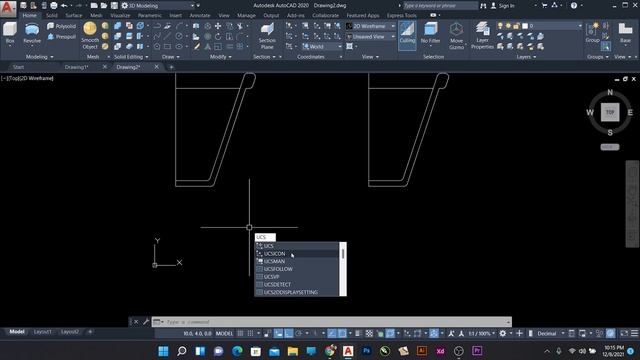Switch to the Surface ribbon tab
Viewport: 640px width, 360px height.
click(74, 16)
